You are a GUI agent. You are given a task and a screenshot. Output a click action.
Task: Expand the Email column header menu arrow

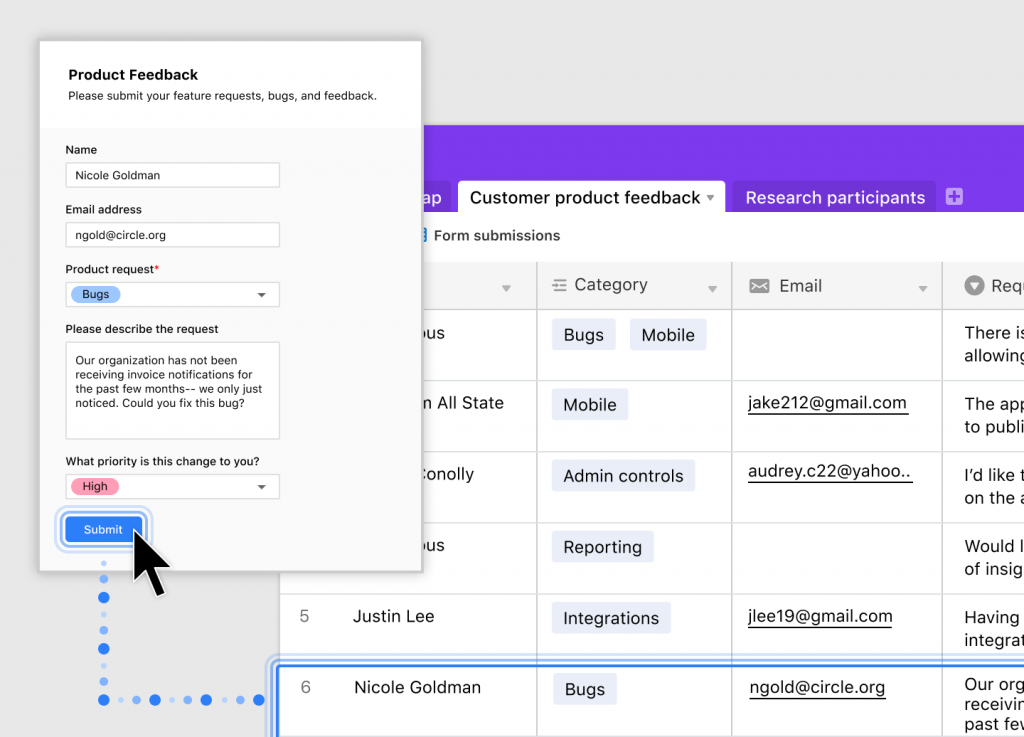[x=923, y=289]
